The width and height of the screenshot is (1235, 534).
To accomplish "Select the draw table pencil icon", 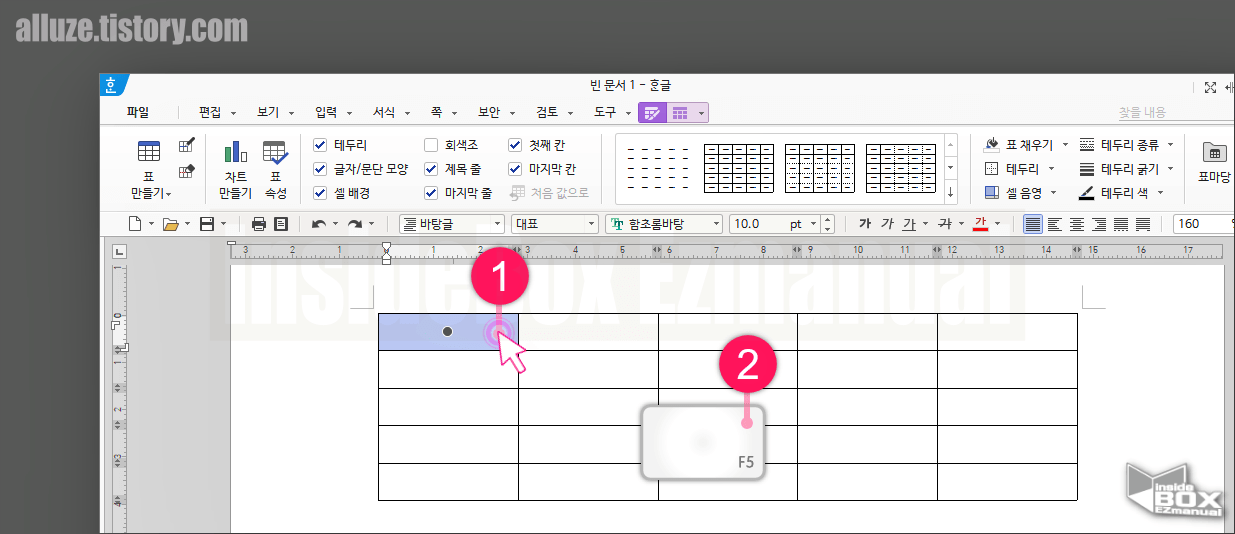I will point(186,146).
